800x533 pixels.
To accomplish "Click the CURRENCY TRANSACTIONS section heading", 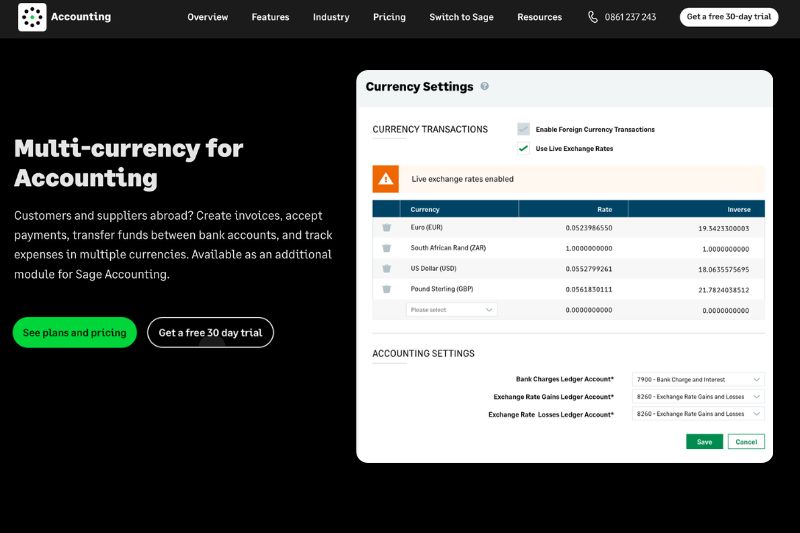I will tap(430, 130).
